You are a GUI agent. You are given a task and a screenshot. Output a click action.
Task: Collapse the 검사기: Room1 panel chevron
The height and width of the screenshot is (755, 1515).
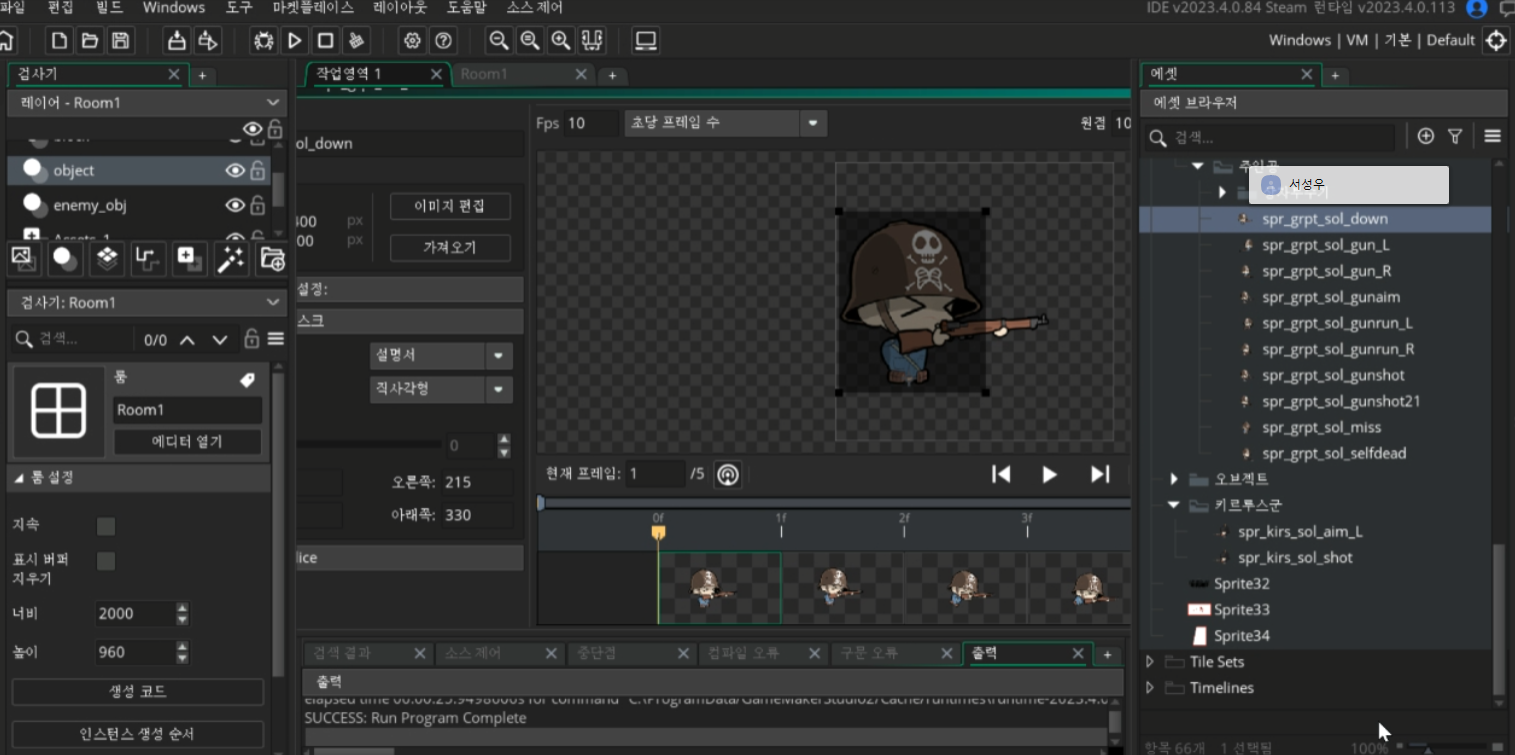click(273, 302)
